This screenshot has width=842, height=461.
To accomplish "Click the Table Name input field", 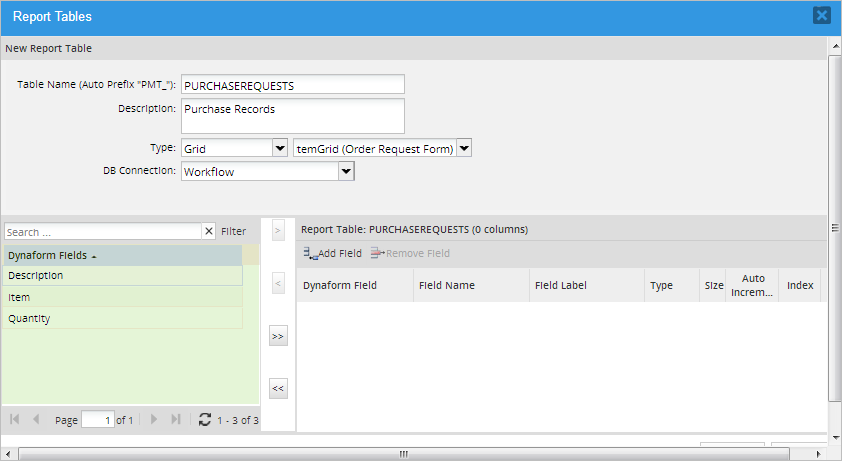I will (292, 85).
